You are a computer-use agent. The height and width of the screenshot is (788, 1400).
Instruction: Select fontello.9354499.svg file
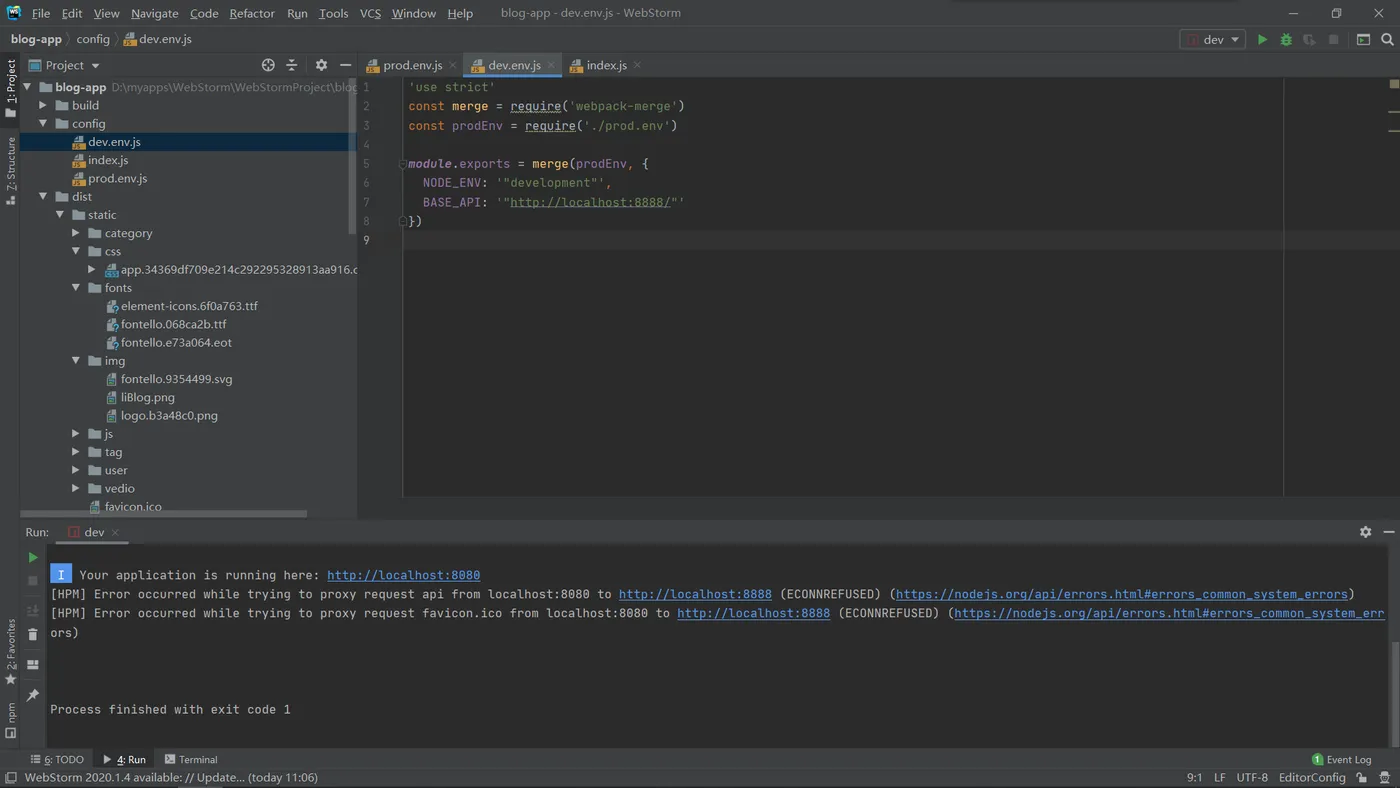click(x=176, y=379)
